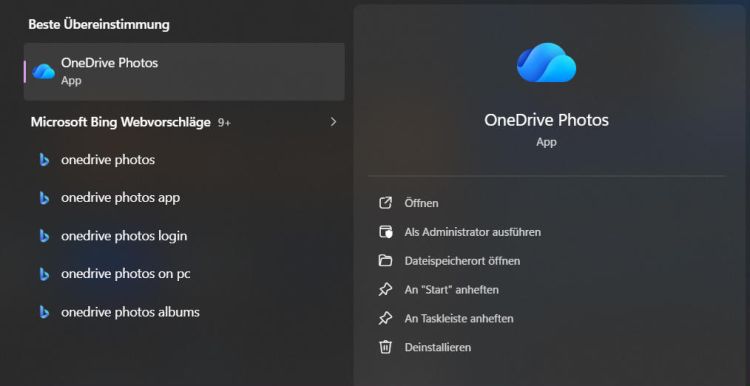Click the '9+' count next to Webvorschläge
Viewport: 750px width, 386px height.
224,123
